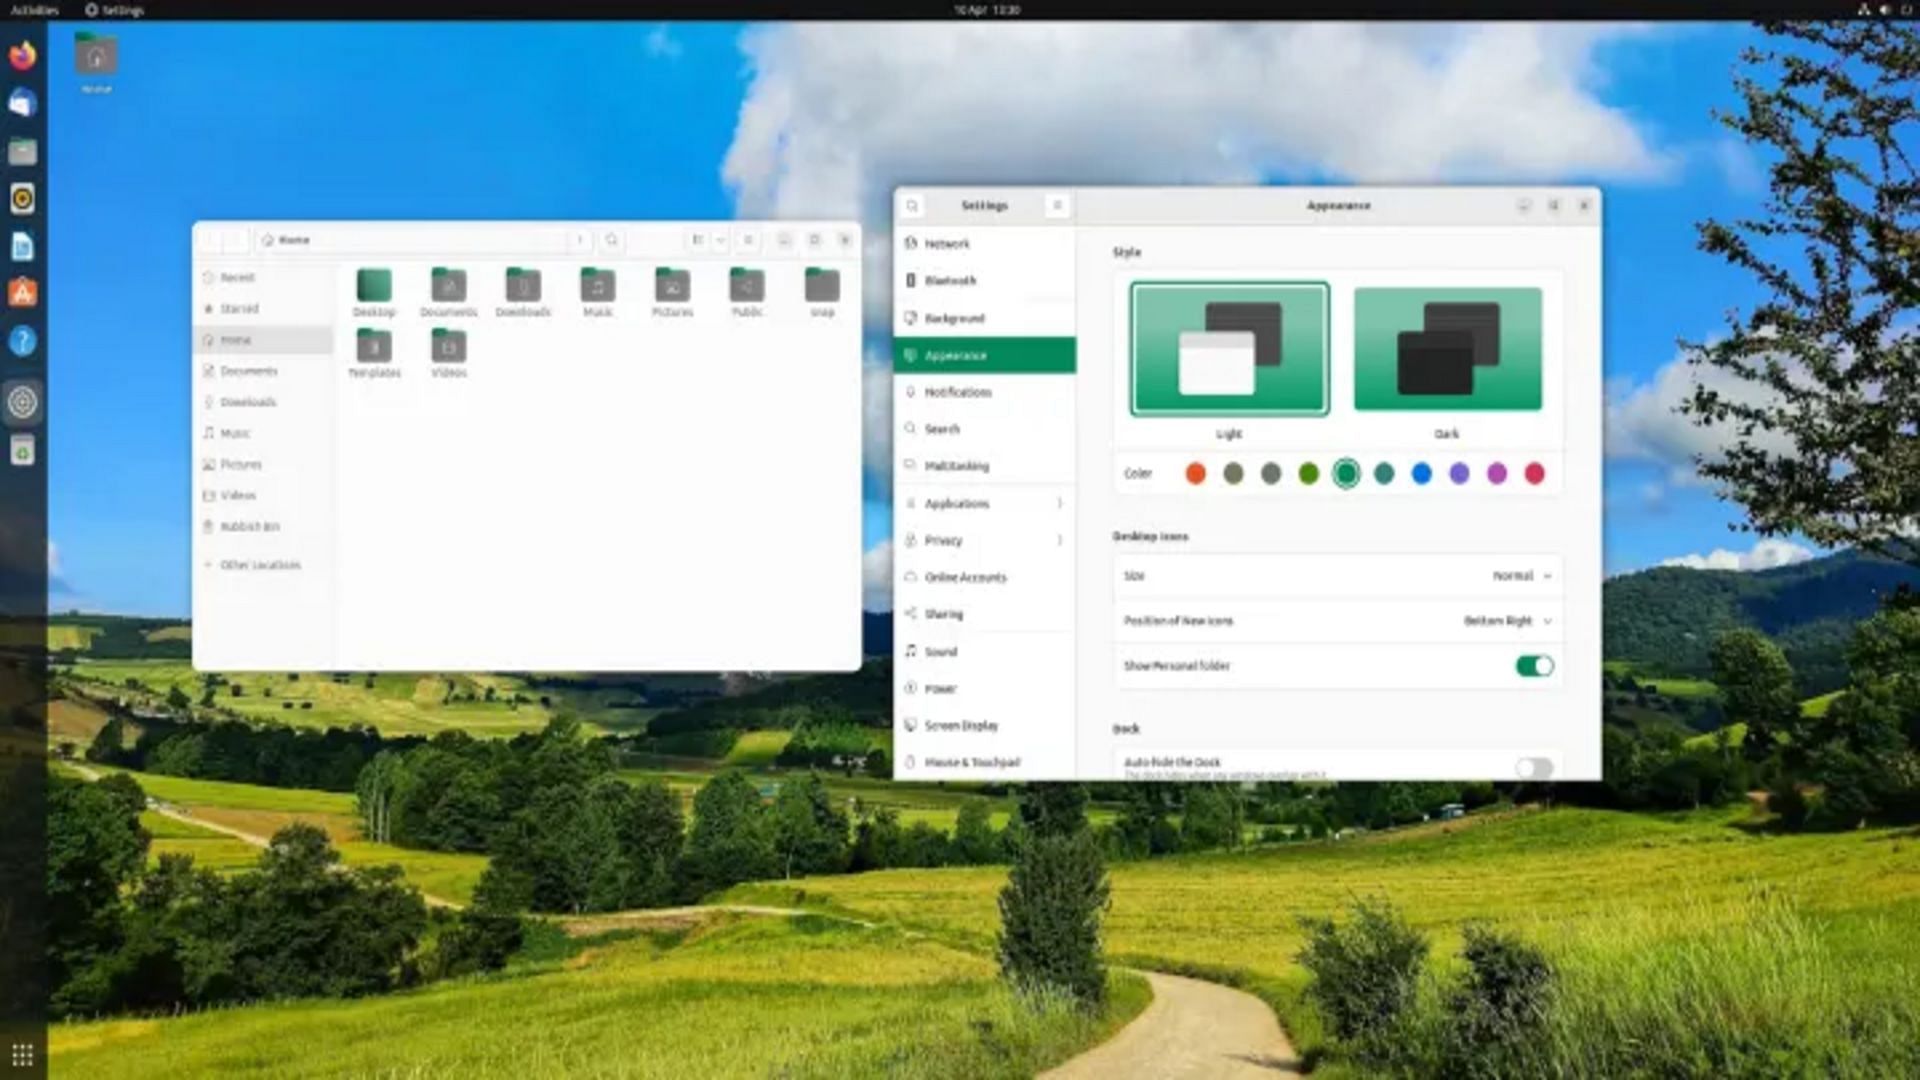Open the Rubbish Bin in the dock

tap(23, 451)
